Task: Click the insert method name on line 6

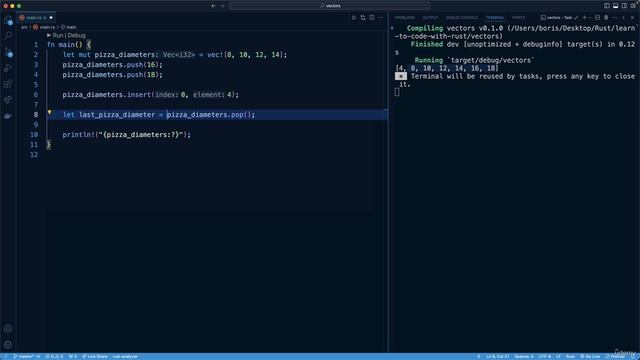Action: (x=139, y=95)
